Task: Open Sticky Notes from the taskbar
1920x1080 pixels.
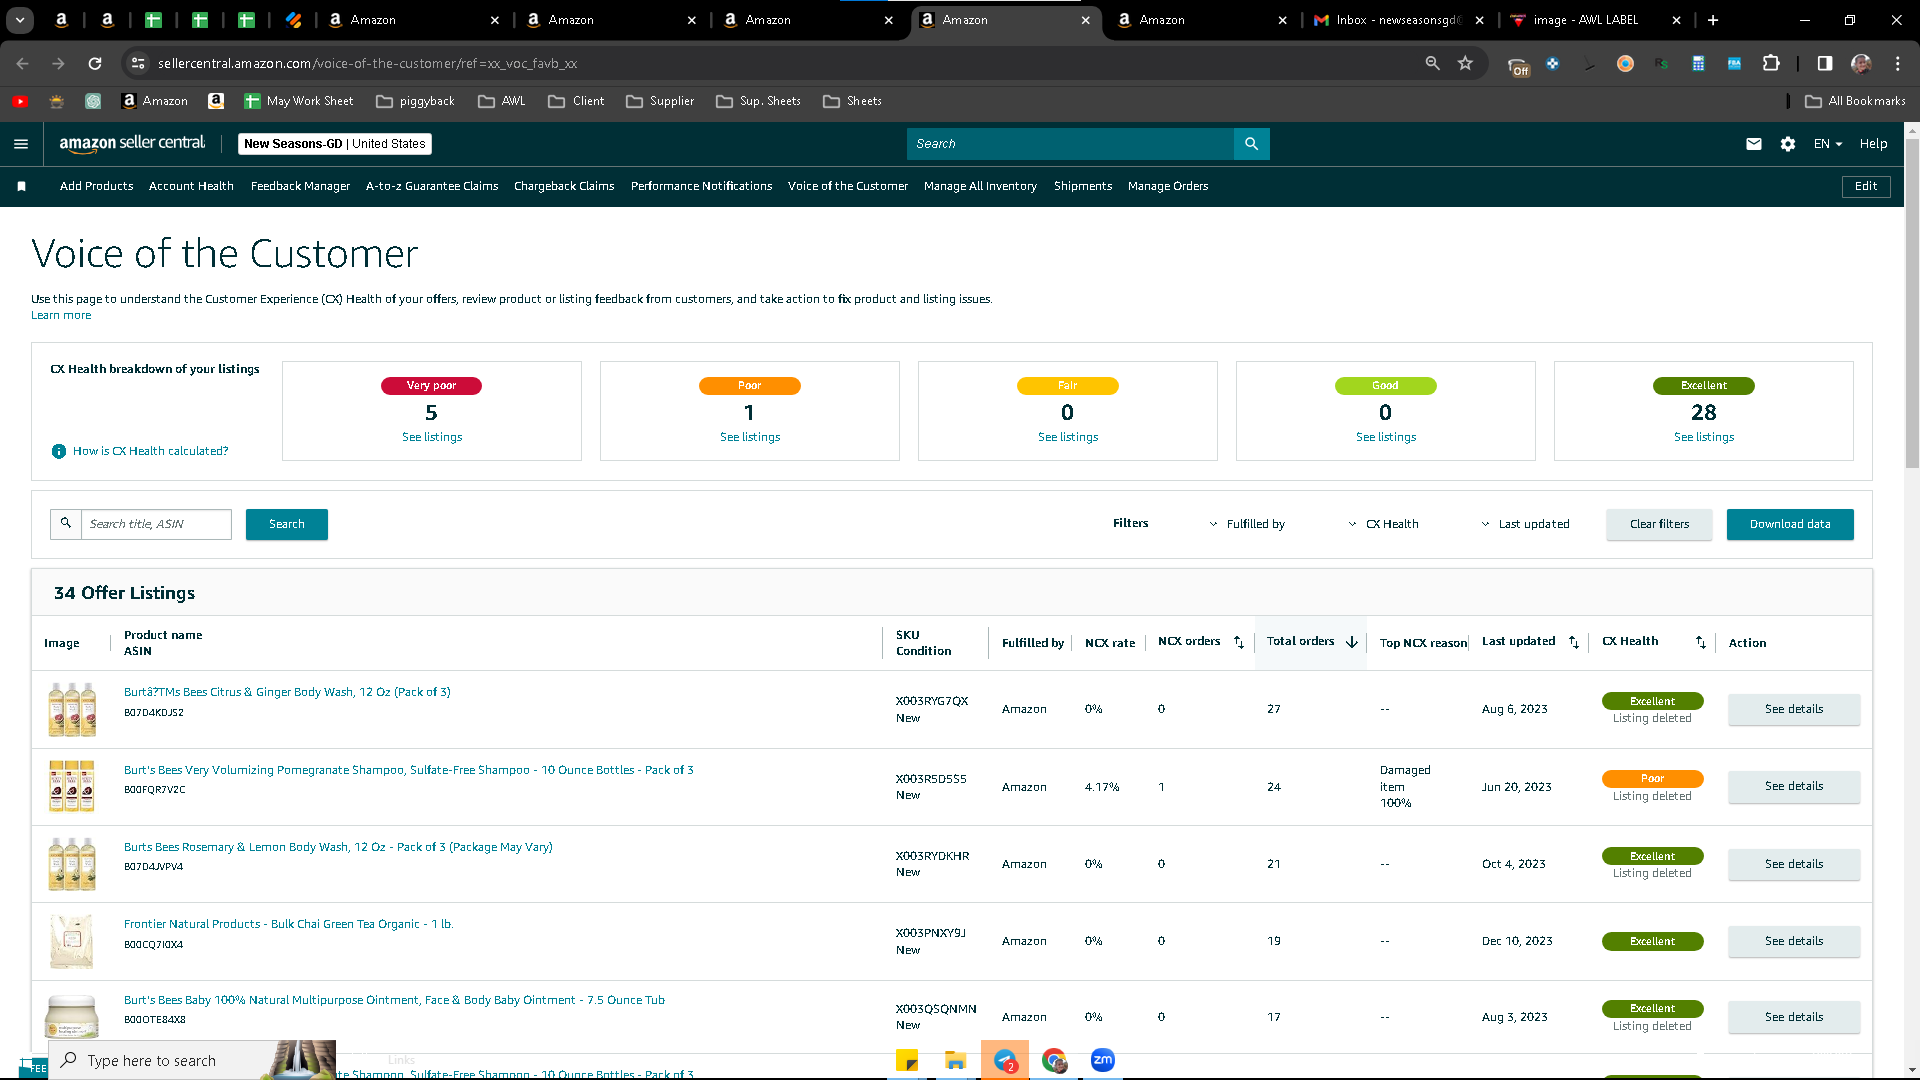Action: (x=907, y=1060)
